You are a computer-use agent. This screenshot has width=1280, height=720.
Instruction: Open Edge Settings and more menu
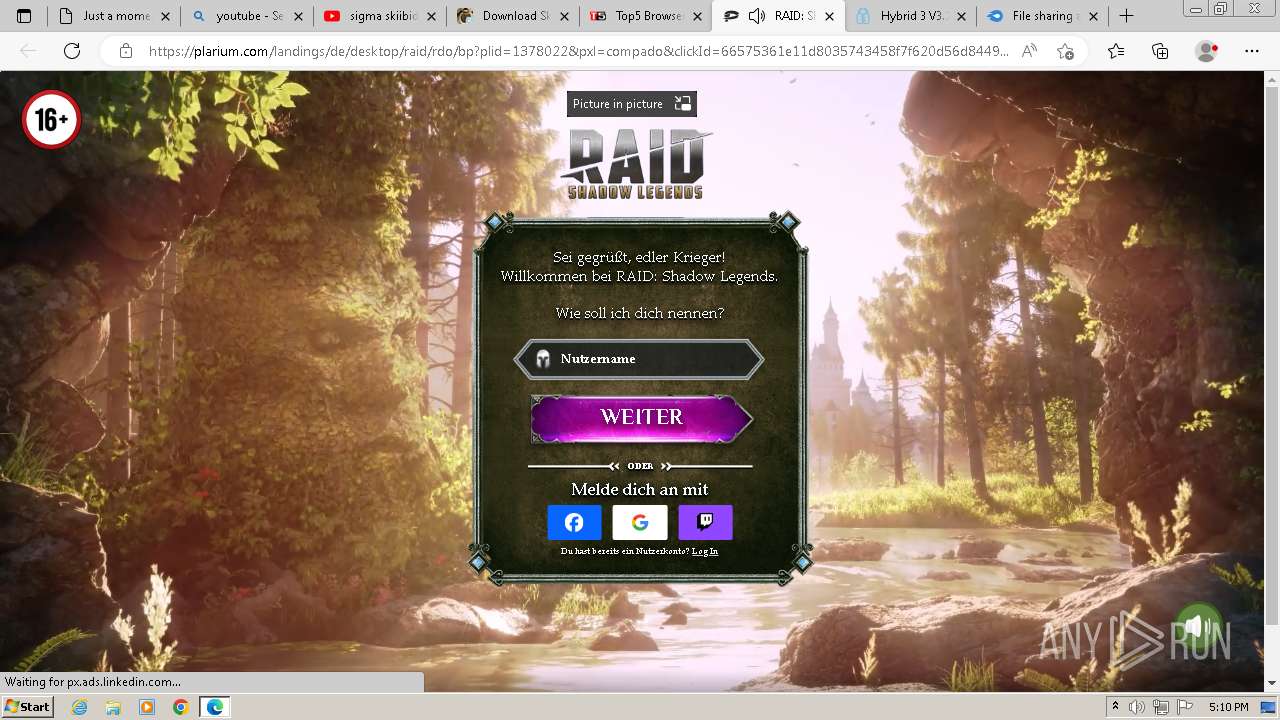point(1251,51)
